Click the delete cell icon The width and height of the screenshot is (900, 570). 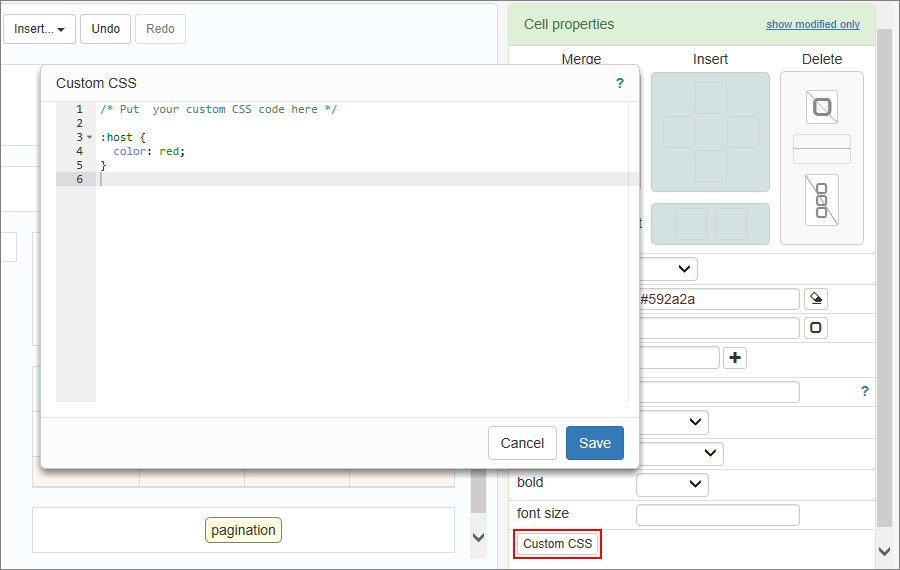coord(822,107)
